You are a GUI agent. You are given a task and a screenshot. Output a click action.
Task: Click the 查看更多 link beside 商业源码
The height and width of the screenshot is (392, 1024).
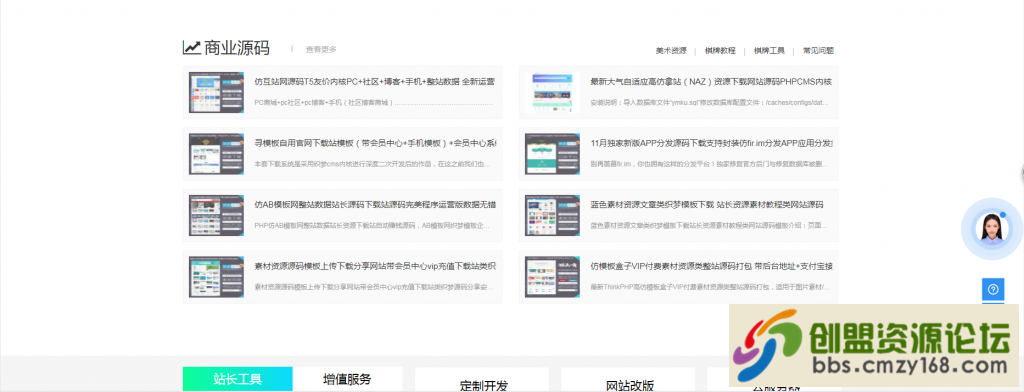click(x=321, y=49)
